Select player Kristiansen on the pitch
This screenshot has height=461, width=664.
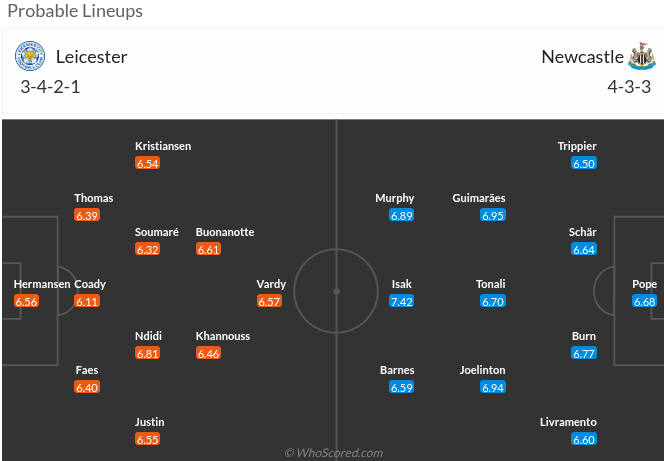pos(162,146)
